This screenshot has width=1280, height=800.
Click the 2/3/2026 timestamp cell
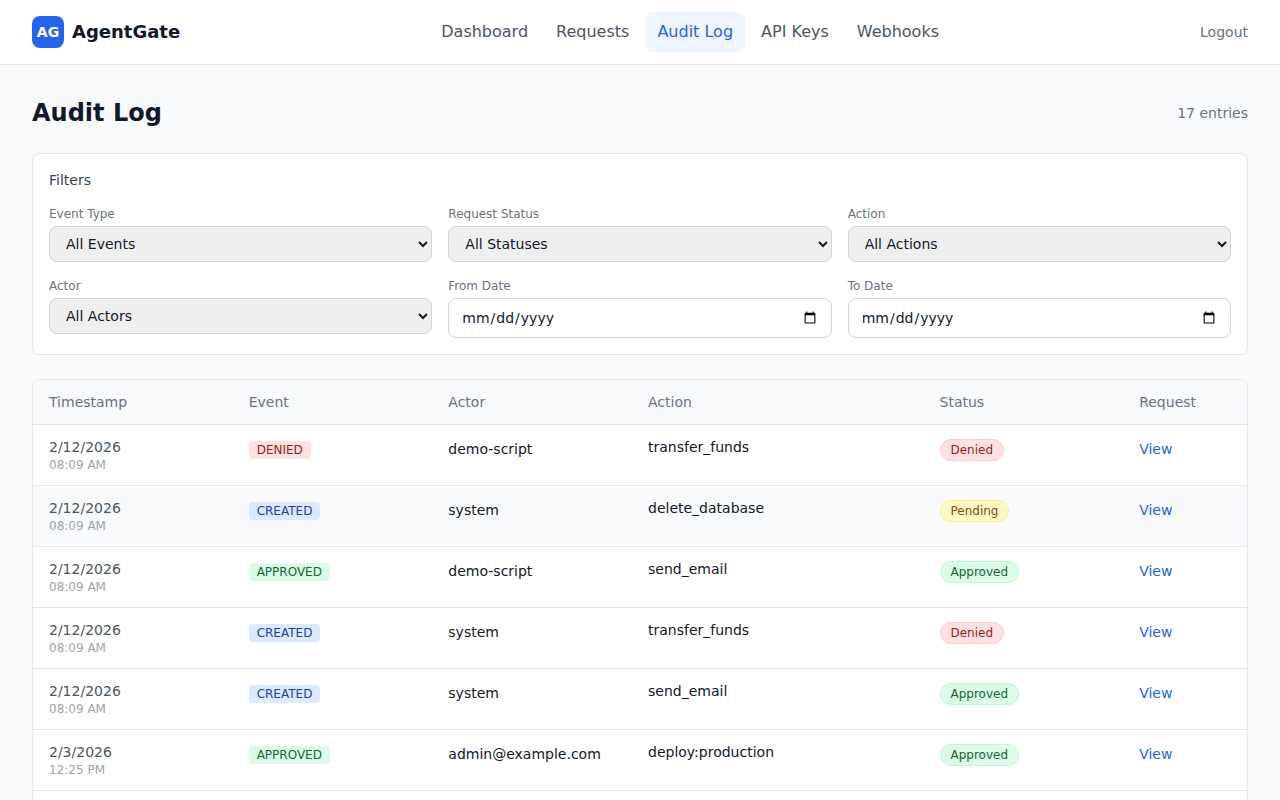(x=80, y=752)
